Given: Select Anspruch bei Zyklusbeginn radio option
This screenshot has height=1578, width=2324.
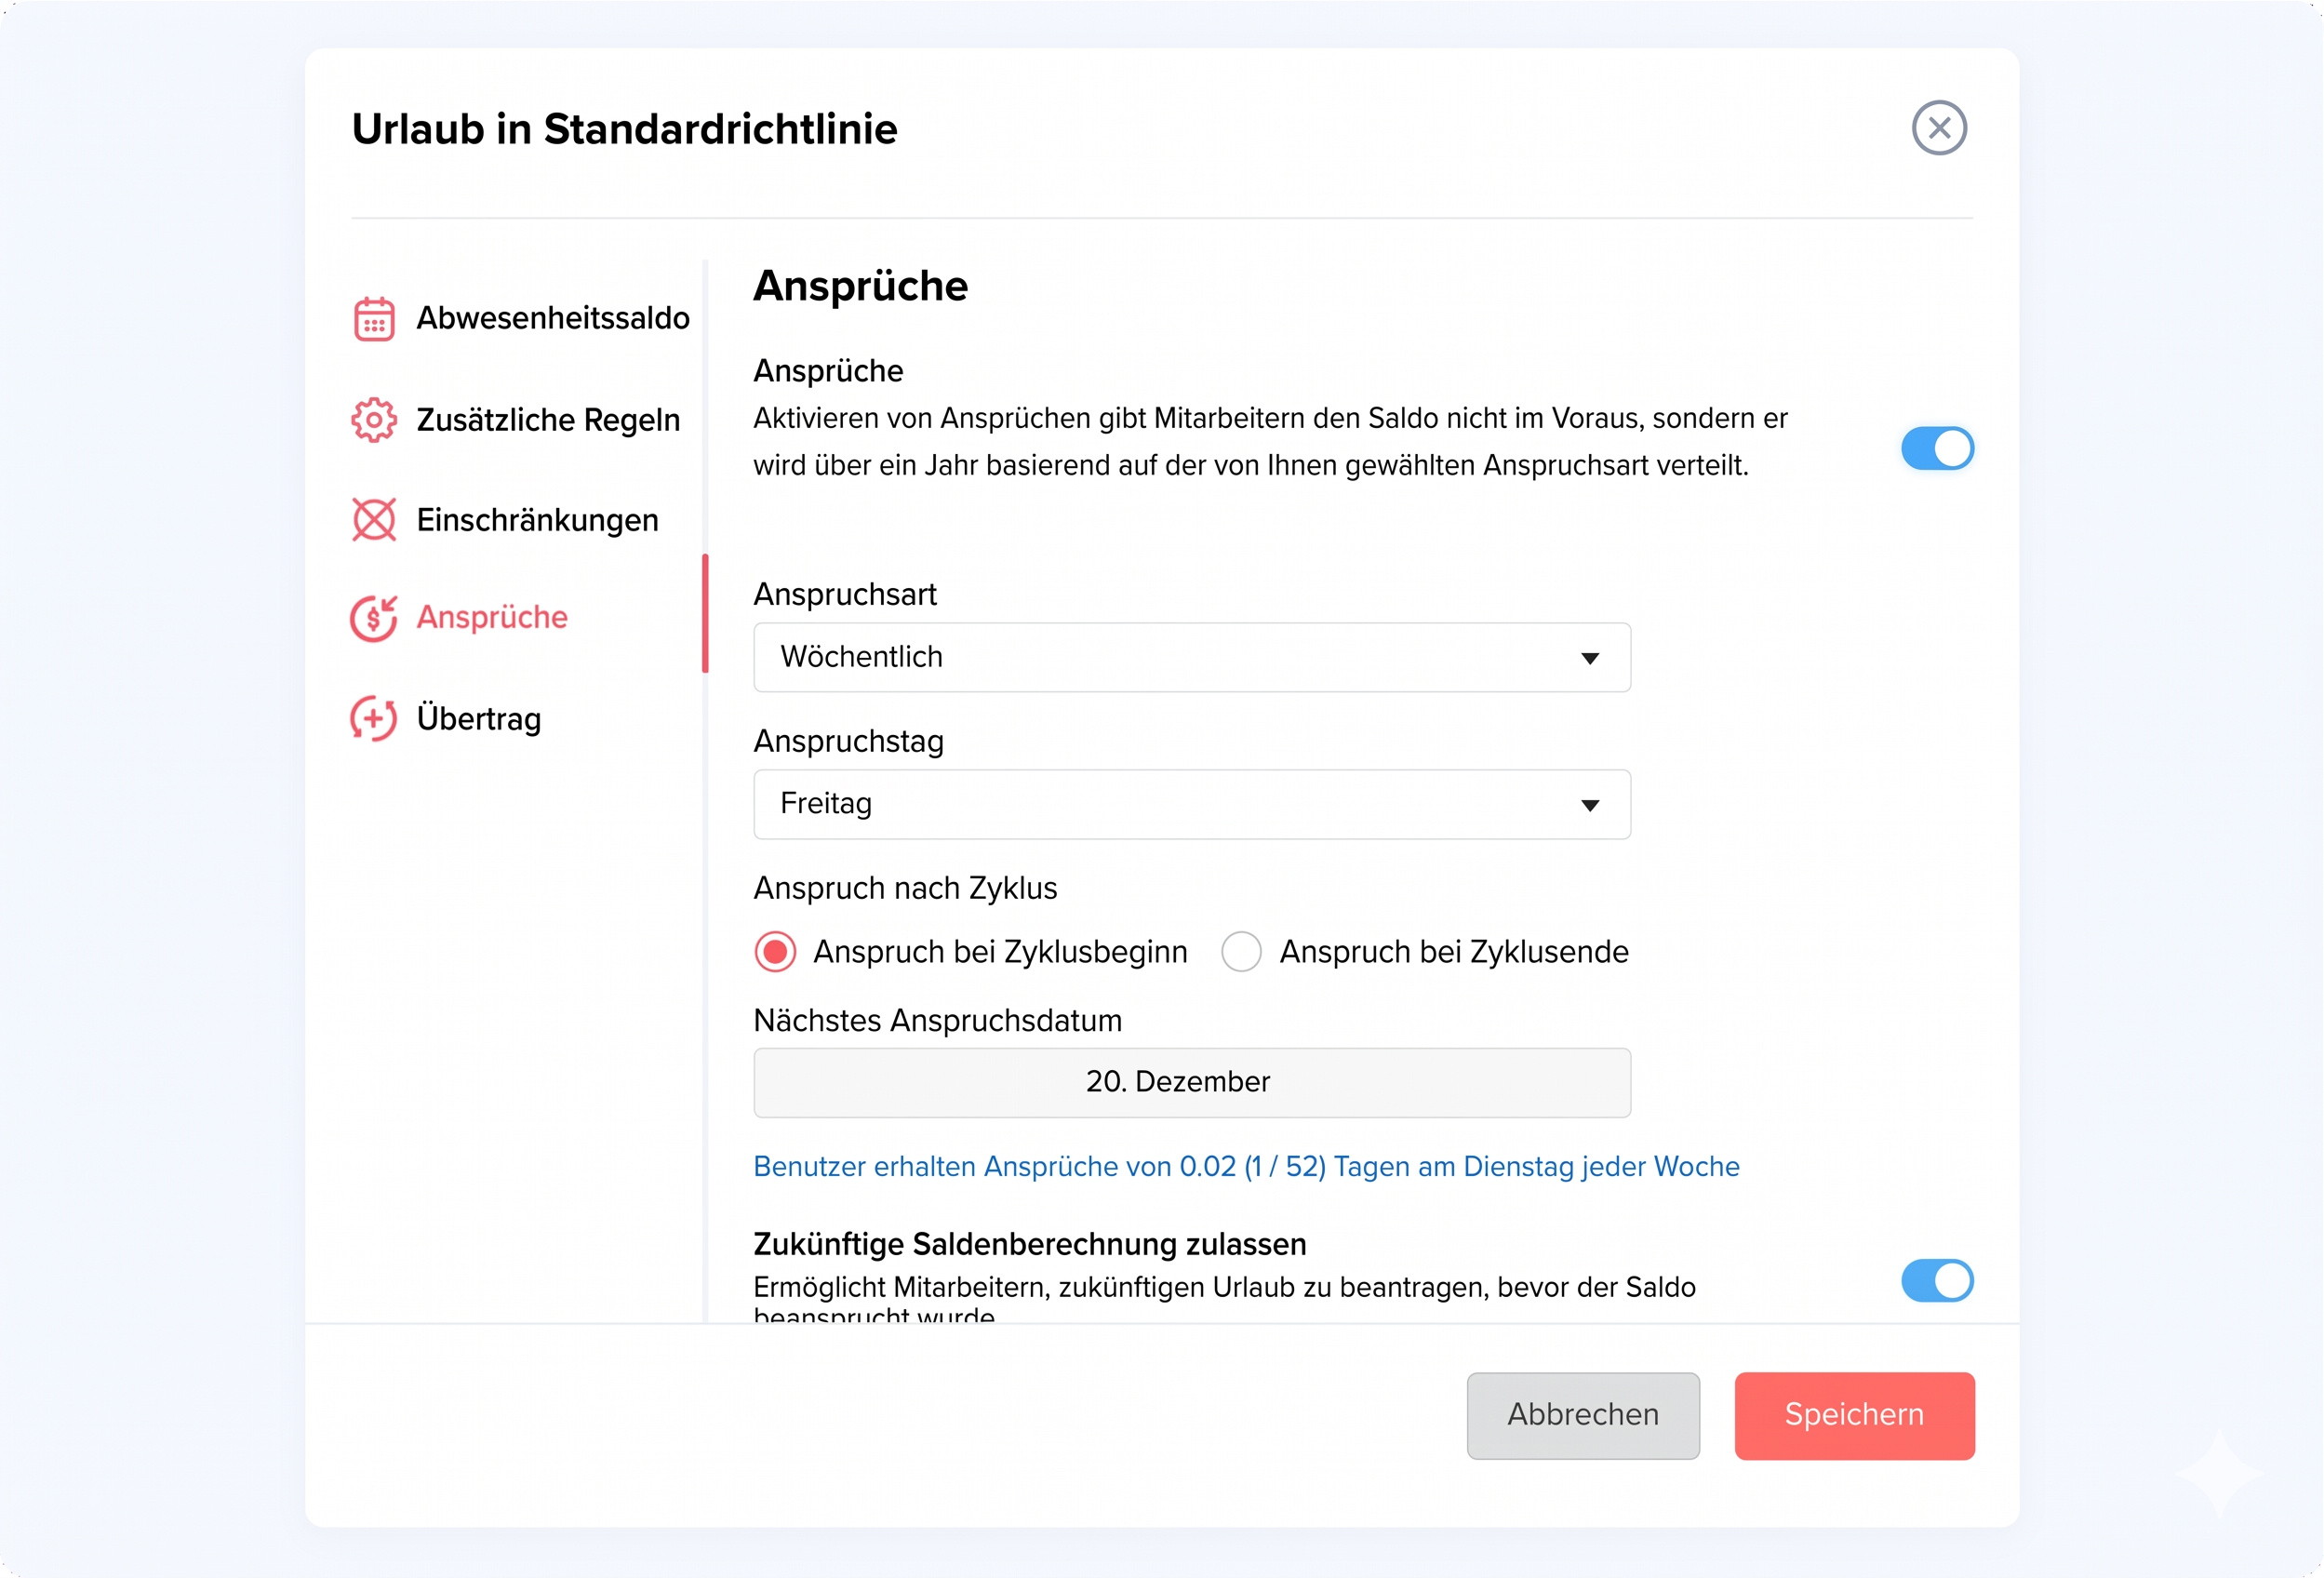Looking at the screenshot, I should coord(775,951).
